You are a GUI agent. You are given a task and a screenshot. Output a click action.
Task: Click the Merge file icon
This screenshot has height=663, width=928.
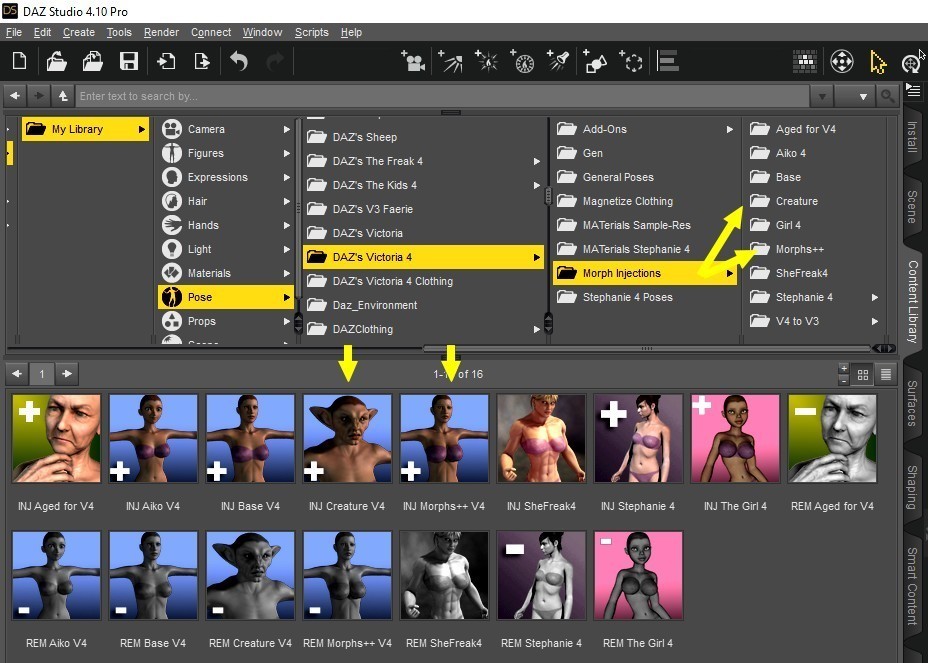click(x=92, y=61)
